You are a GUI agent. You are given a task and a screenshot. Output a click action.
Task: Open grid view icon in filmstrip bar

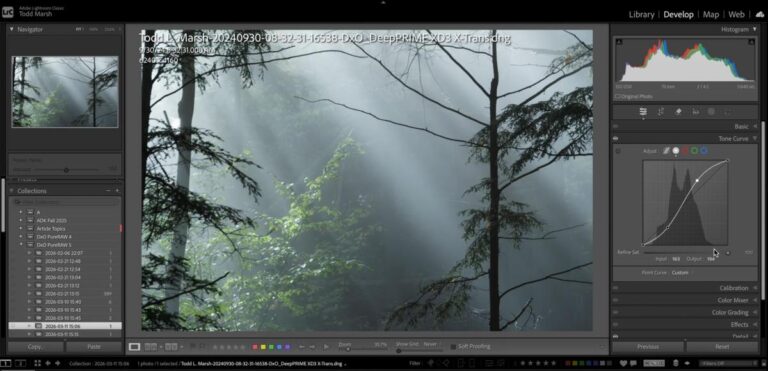(x=37, y=363)
